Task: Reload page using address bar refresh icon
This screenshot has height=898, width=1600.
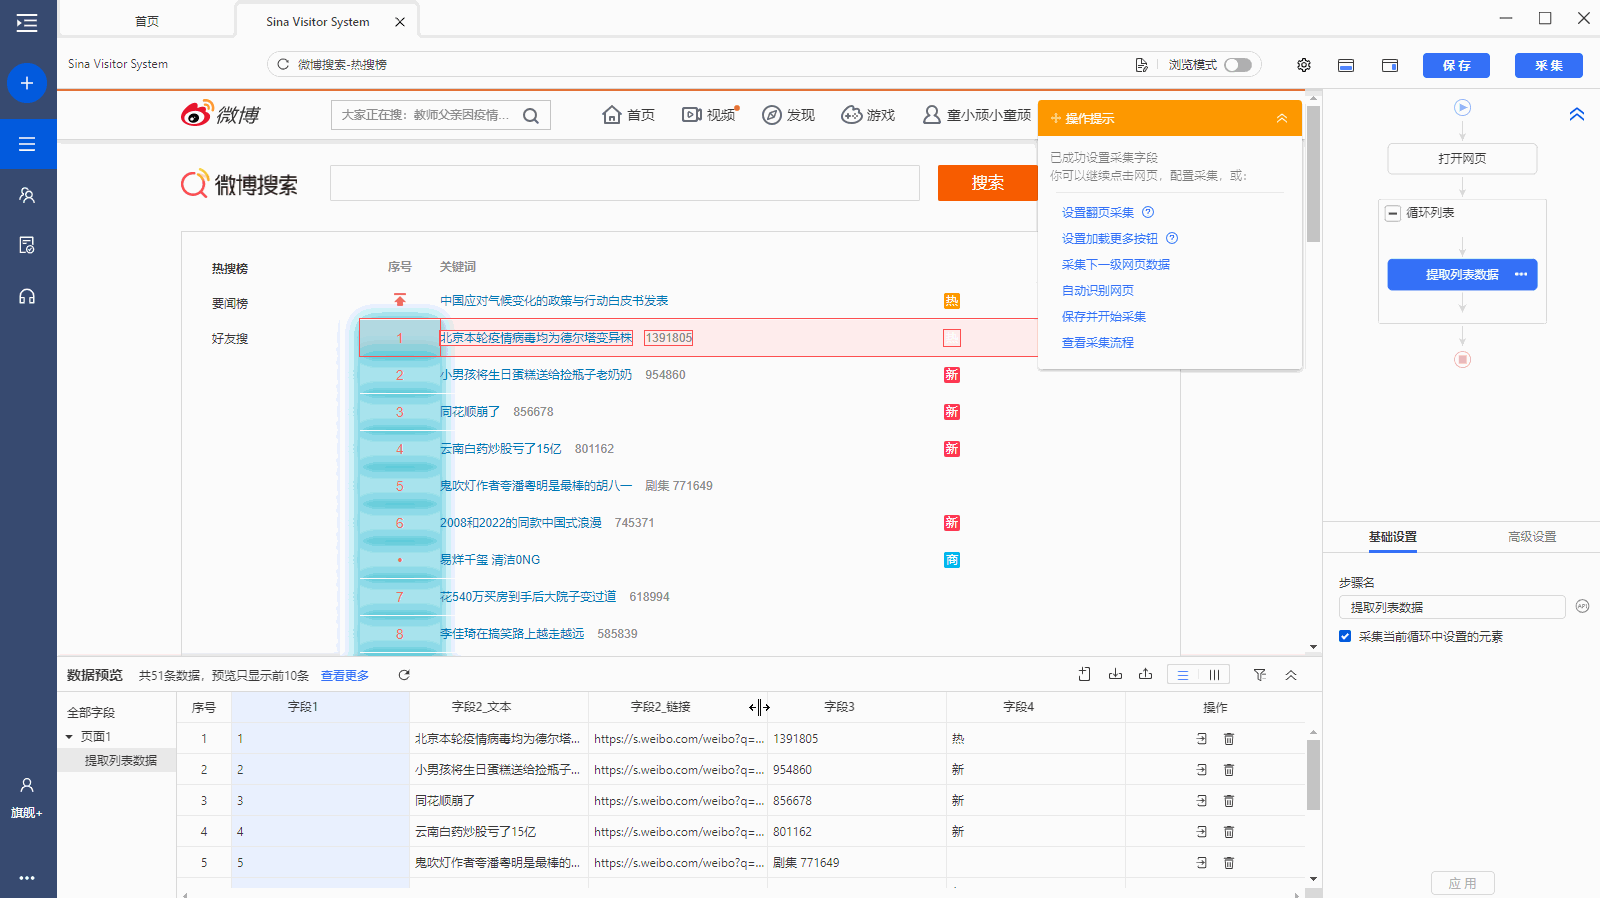Action: pyautogui.click(x=283, y=64)
